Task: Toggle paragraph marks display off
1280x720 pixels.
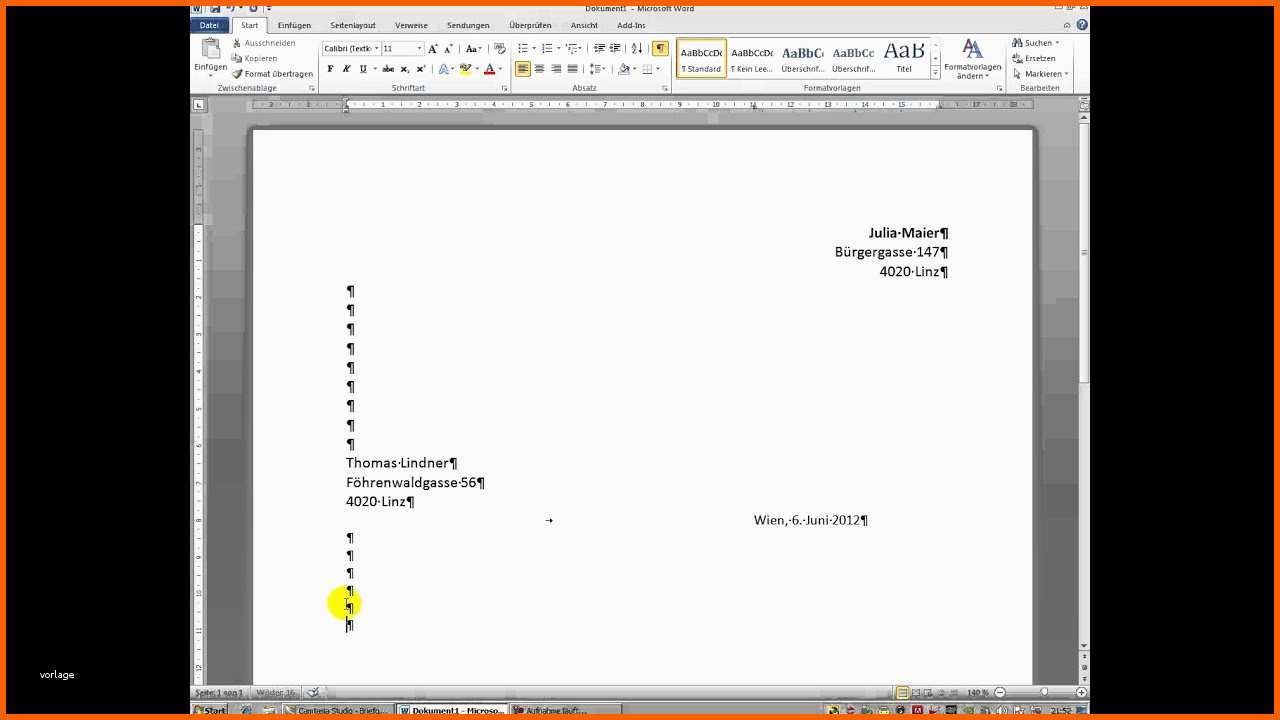Action: [x=660, y=48]
